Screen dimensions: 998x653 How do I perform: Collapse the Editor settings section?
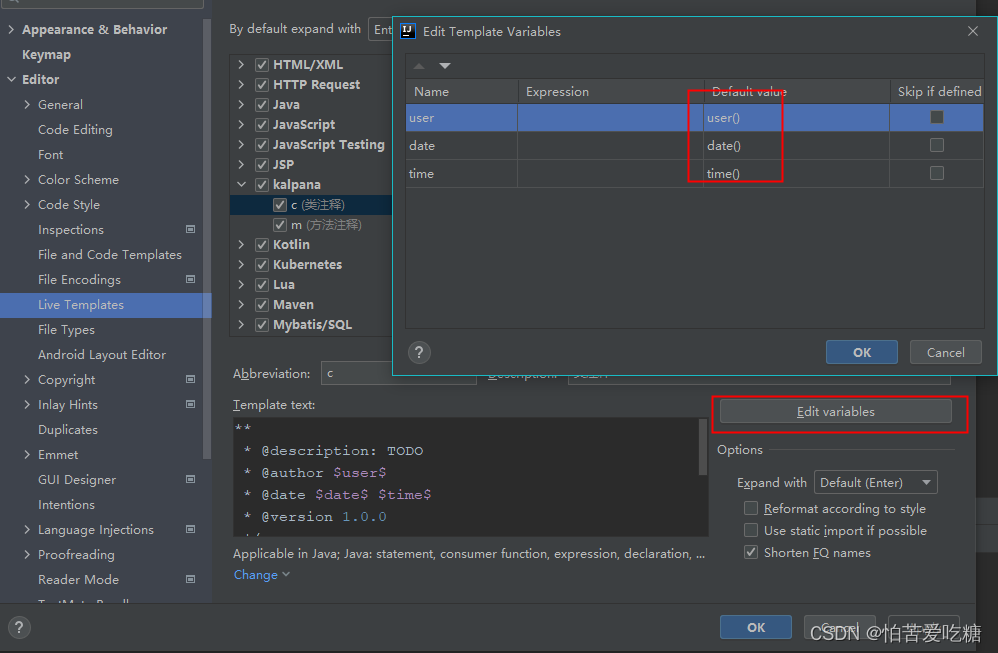click(11, 80)
